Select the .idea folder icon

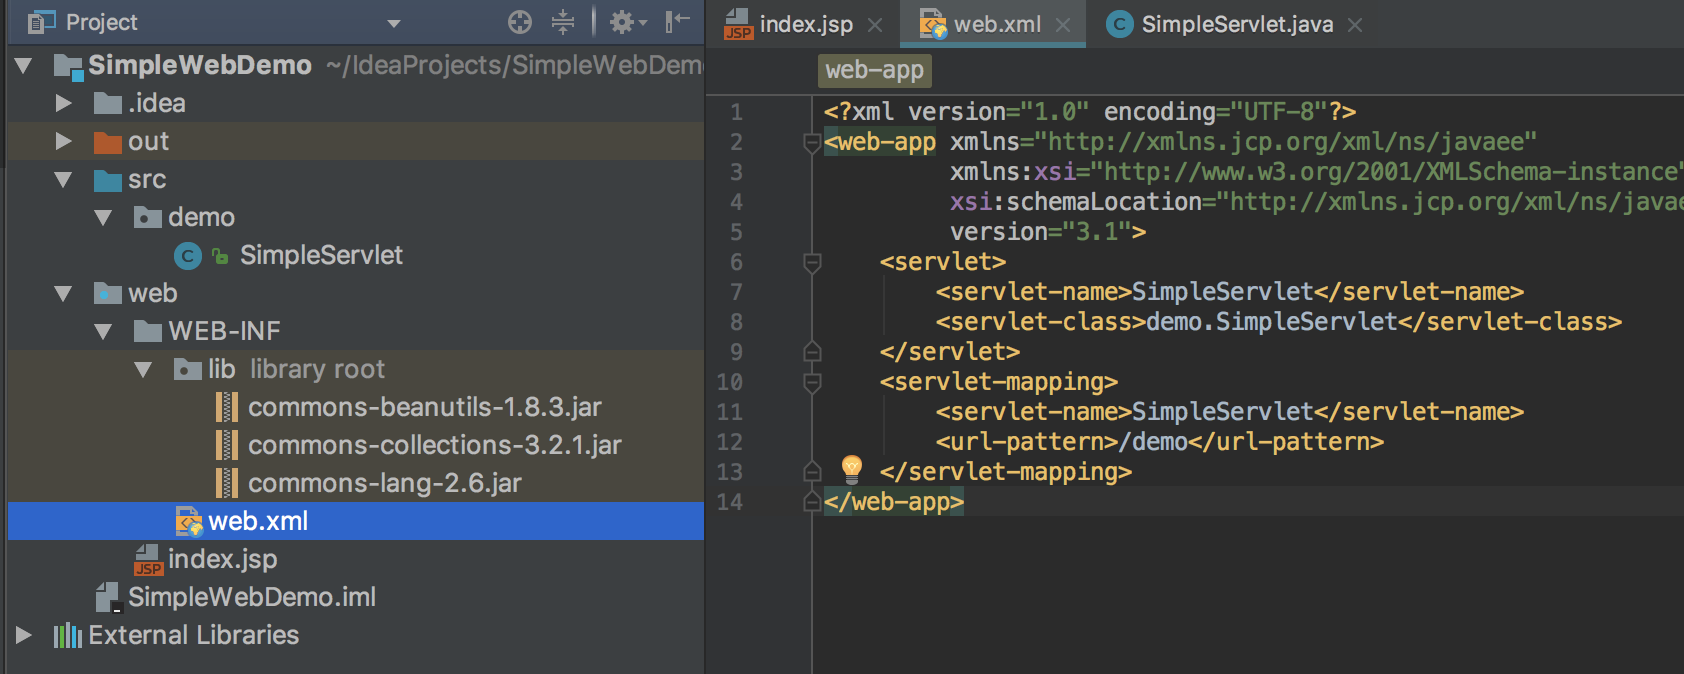point(108,103)
